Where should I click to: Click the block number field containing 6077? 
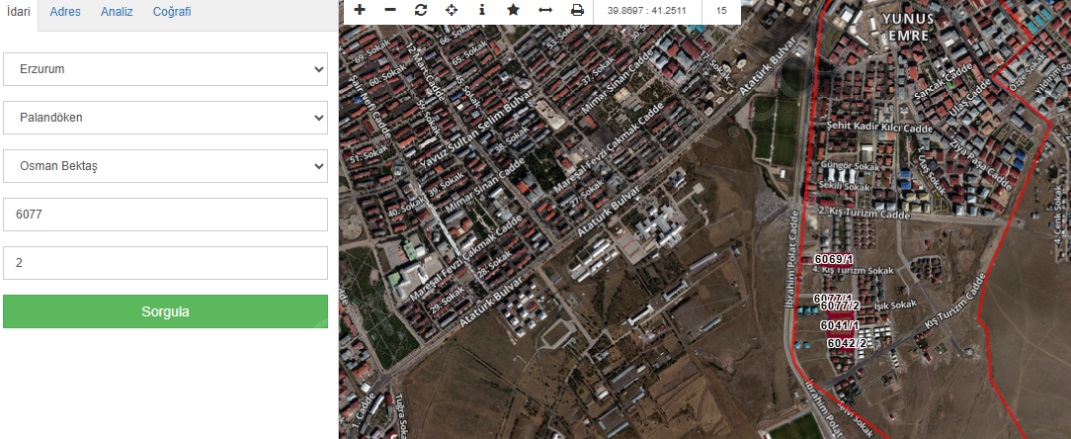click(166, 214)
